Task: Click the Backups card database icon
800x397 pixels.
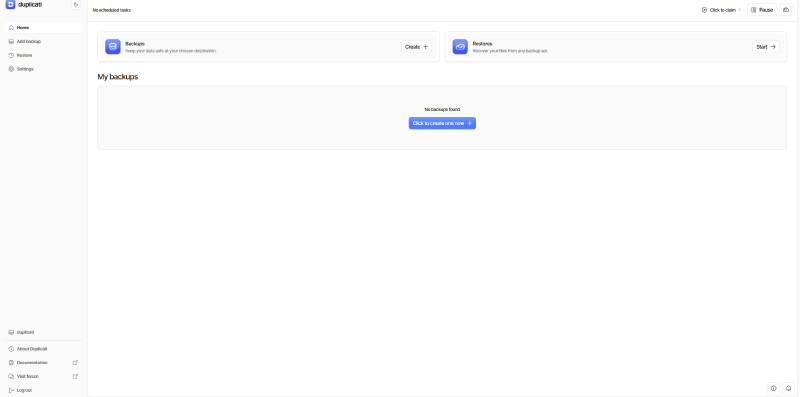Action: [x=113, y=46]
